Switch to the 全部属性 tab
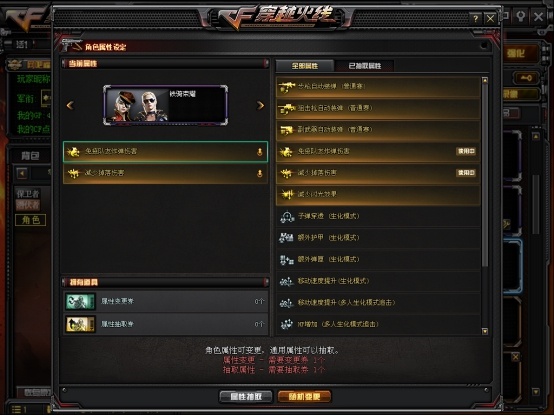 pos(305,66)
